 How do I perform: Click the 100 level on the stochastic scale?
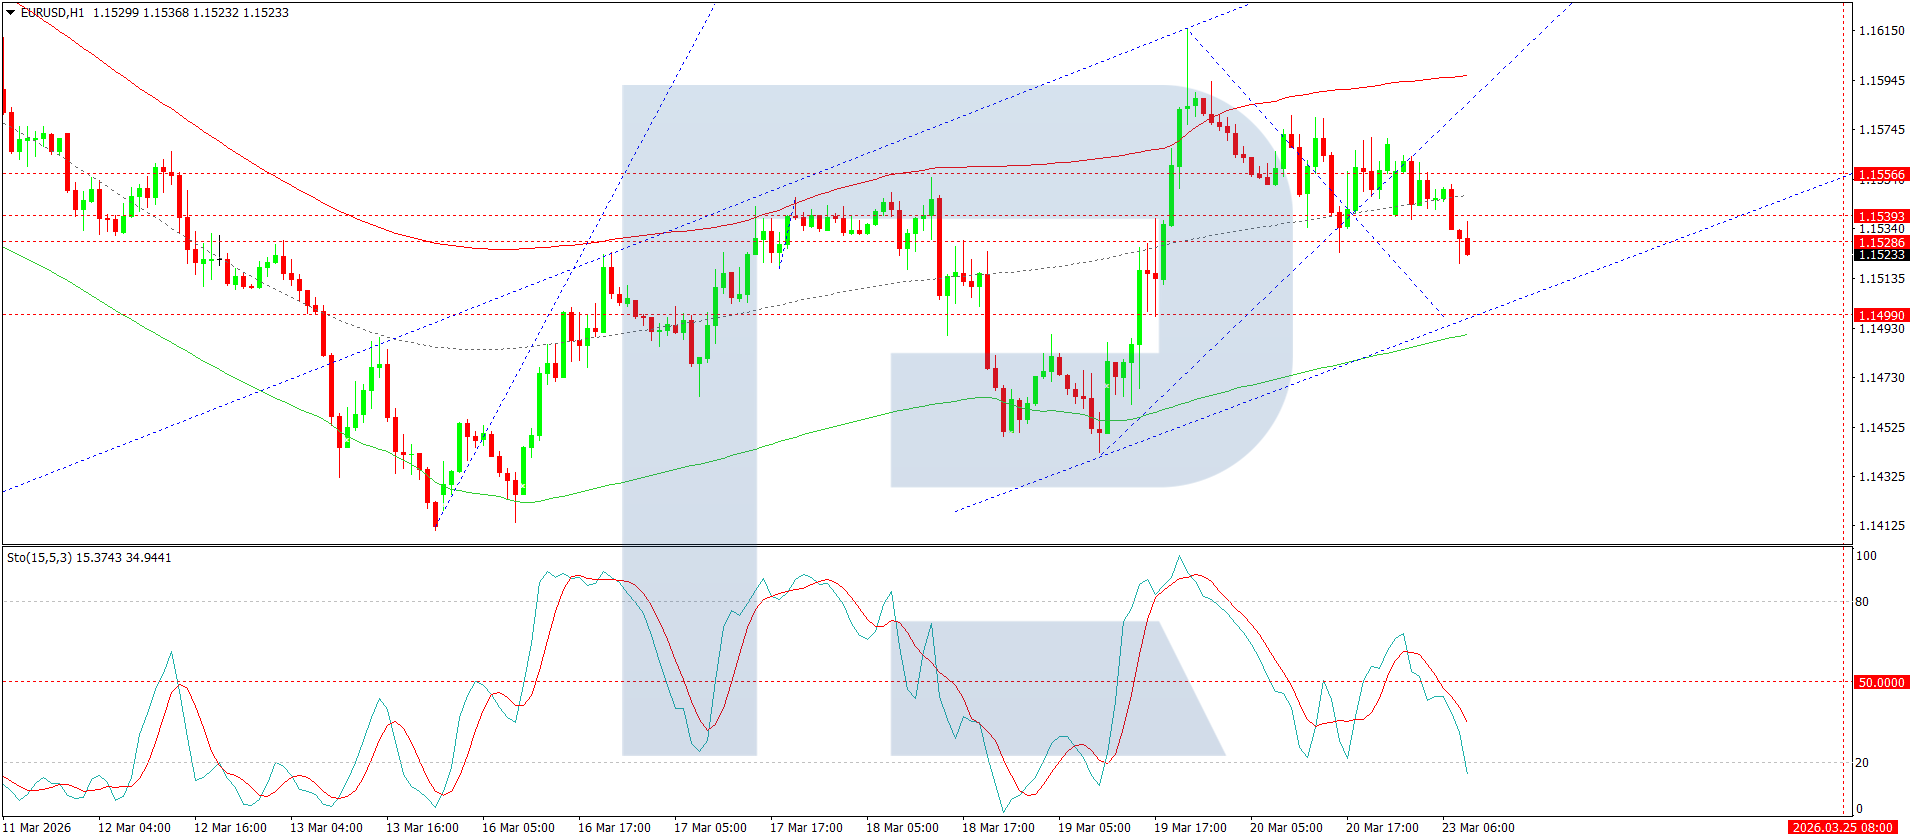[x=1866, y=556]
